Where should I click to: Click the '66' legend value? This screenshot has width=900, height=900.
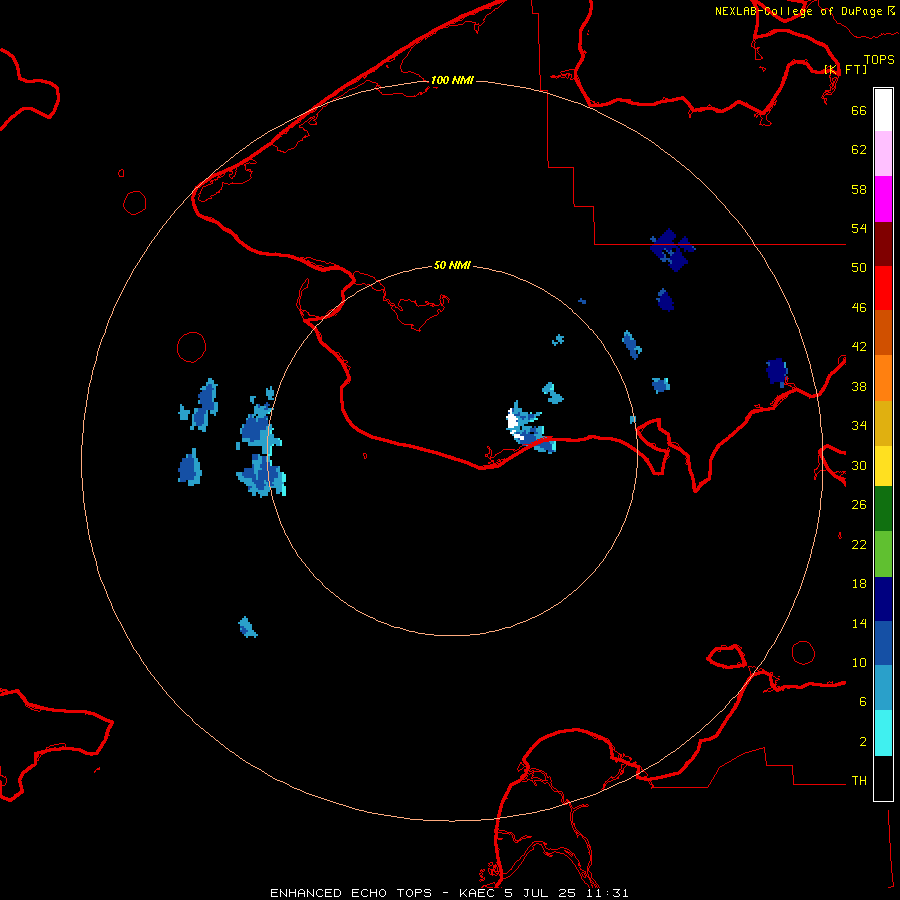[859, 110]
